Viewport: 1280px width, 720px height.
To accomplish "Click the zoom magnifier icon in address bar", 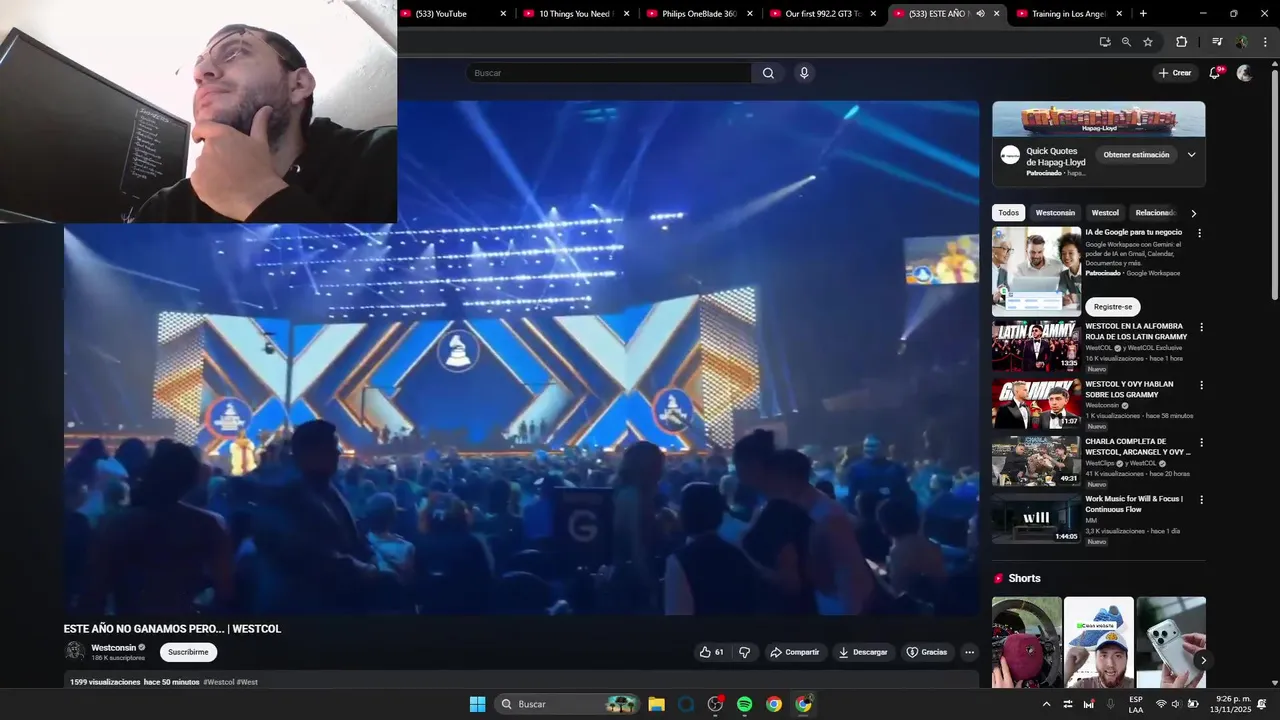I will [x=1126, y=42].
